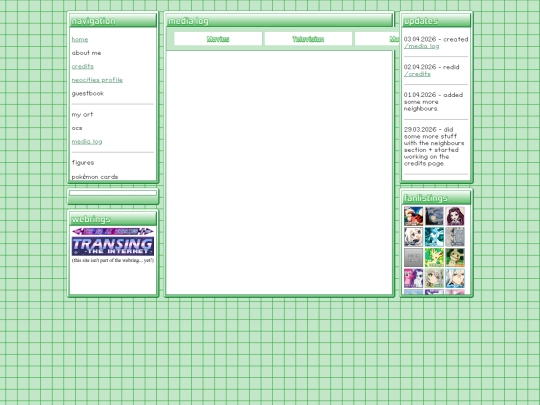Viewport: 540px width, 405px height.
Task: Click the large empty media log content area
Action: tap(279, 172)
